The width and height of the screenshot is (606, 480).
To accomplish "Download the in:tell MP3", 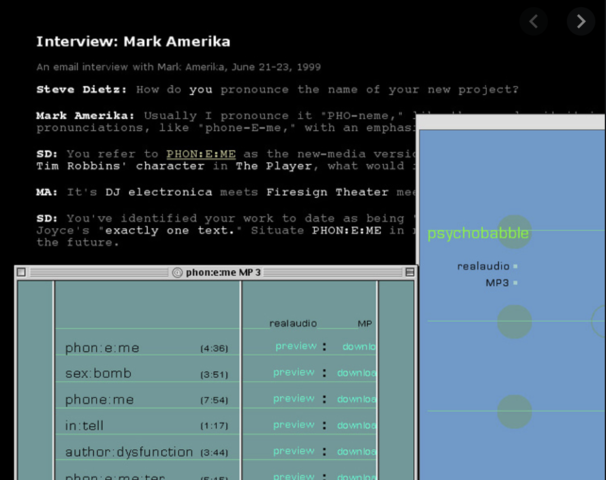I will click(356, 426).
